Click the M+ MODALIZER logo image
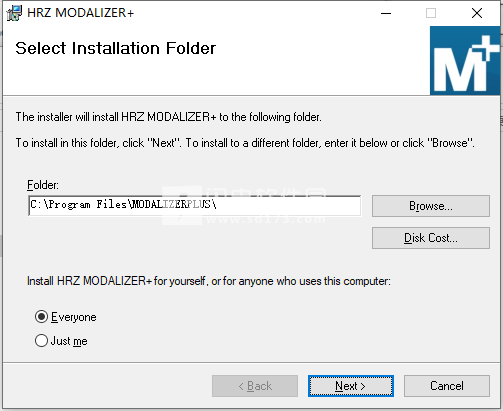503x411 pixels. pyautogui.click(x=465, y=61)
